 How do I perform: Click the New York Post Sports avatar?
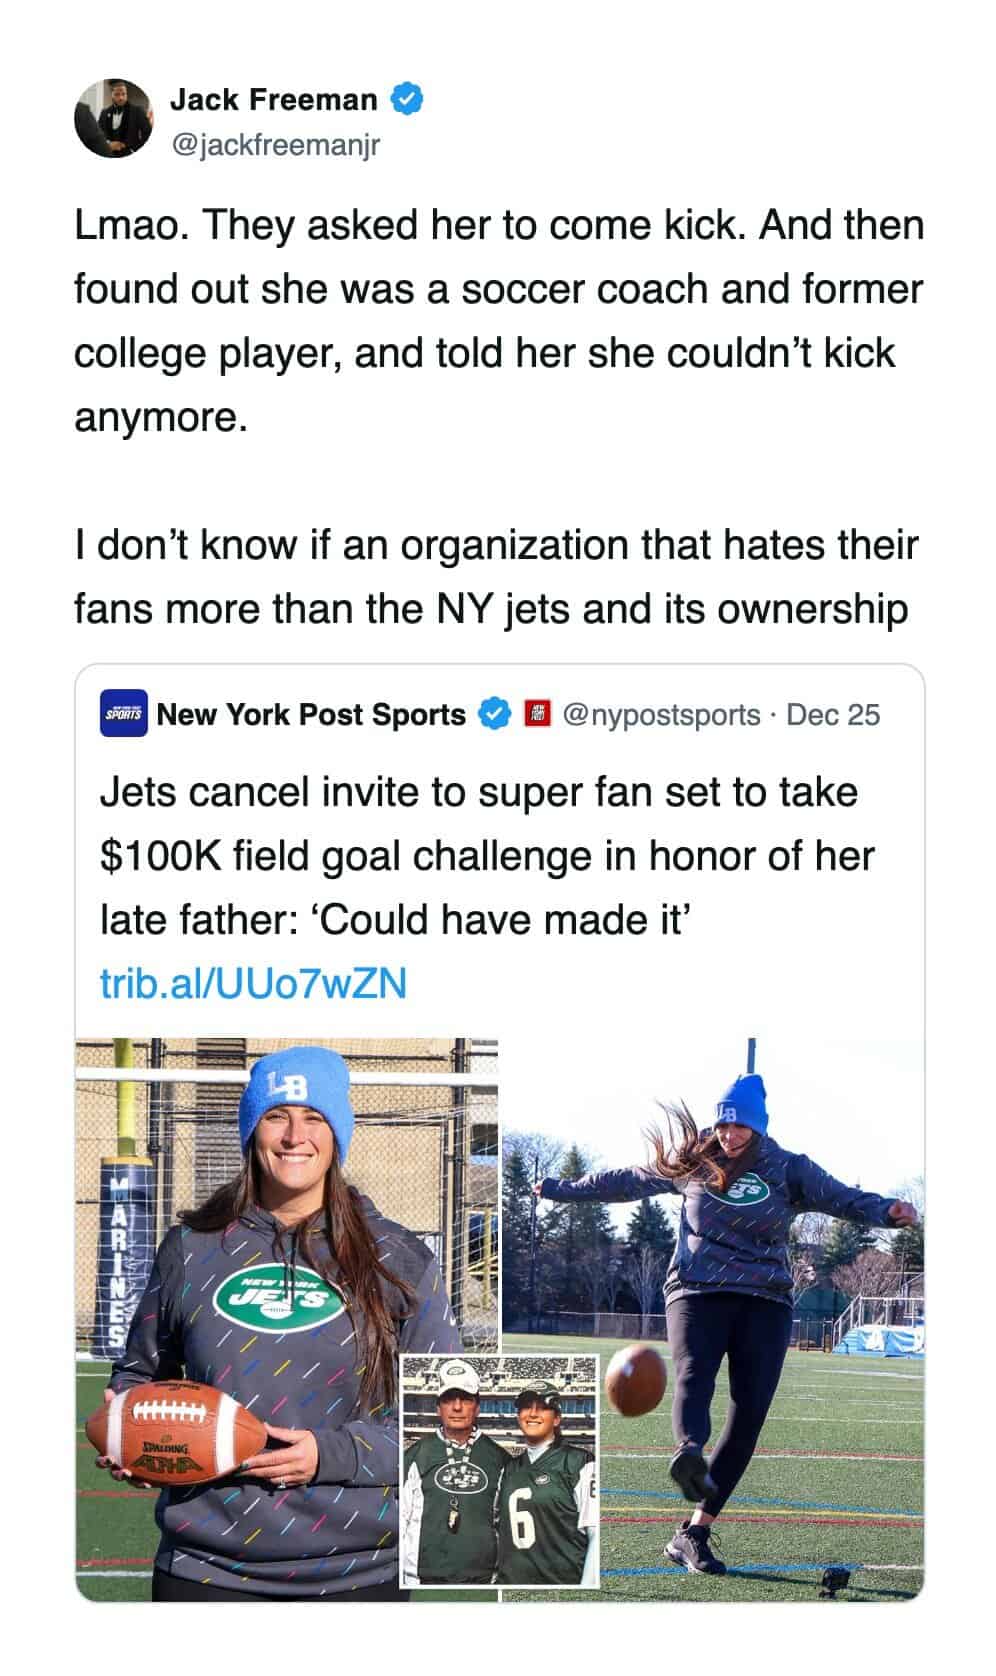(x=124, y=714)
